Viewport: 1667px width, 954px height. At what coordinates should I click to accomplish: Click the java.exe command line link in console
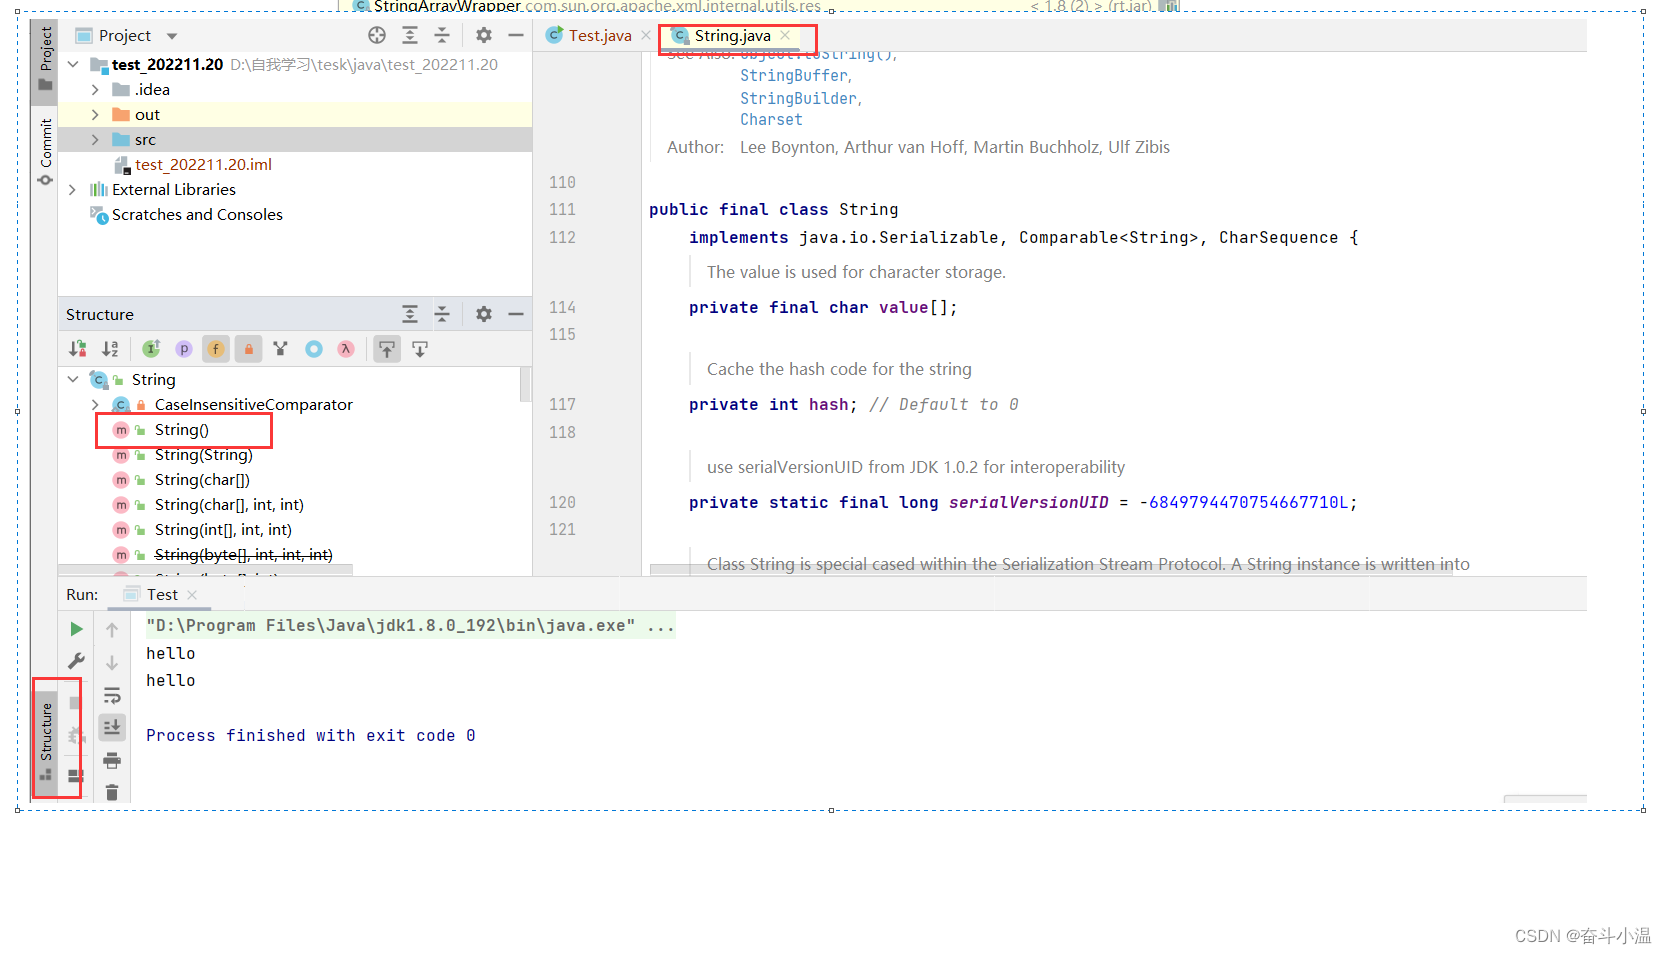tap(410, 626)
